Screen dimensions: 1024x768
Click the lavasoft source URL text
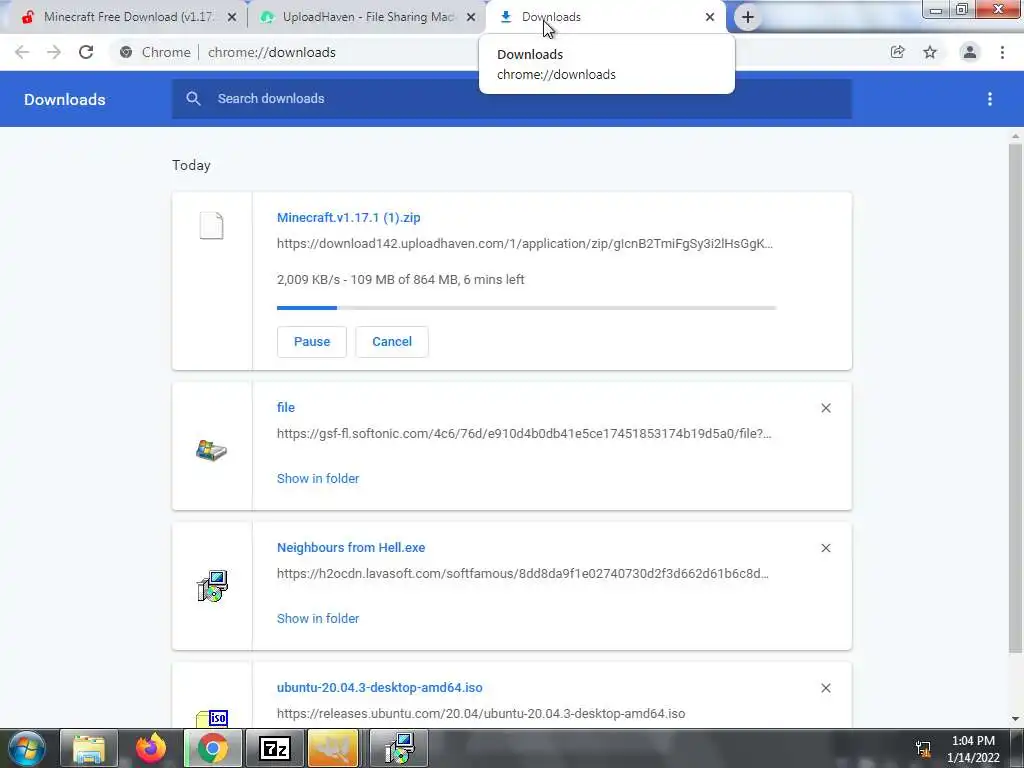522,573
